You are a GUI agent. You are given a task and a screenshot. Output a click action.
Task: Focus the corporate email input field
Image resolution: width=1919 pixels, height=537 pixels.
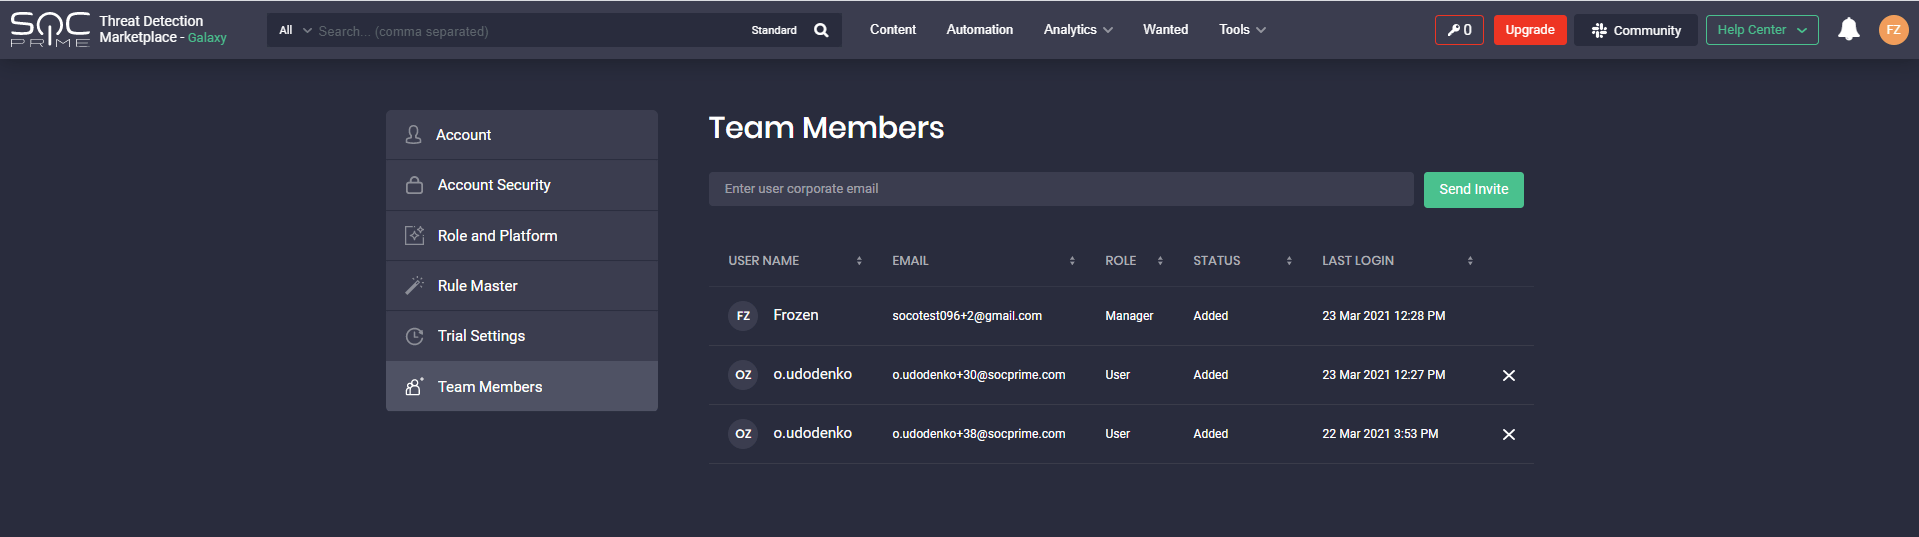pos(1060,189)
